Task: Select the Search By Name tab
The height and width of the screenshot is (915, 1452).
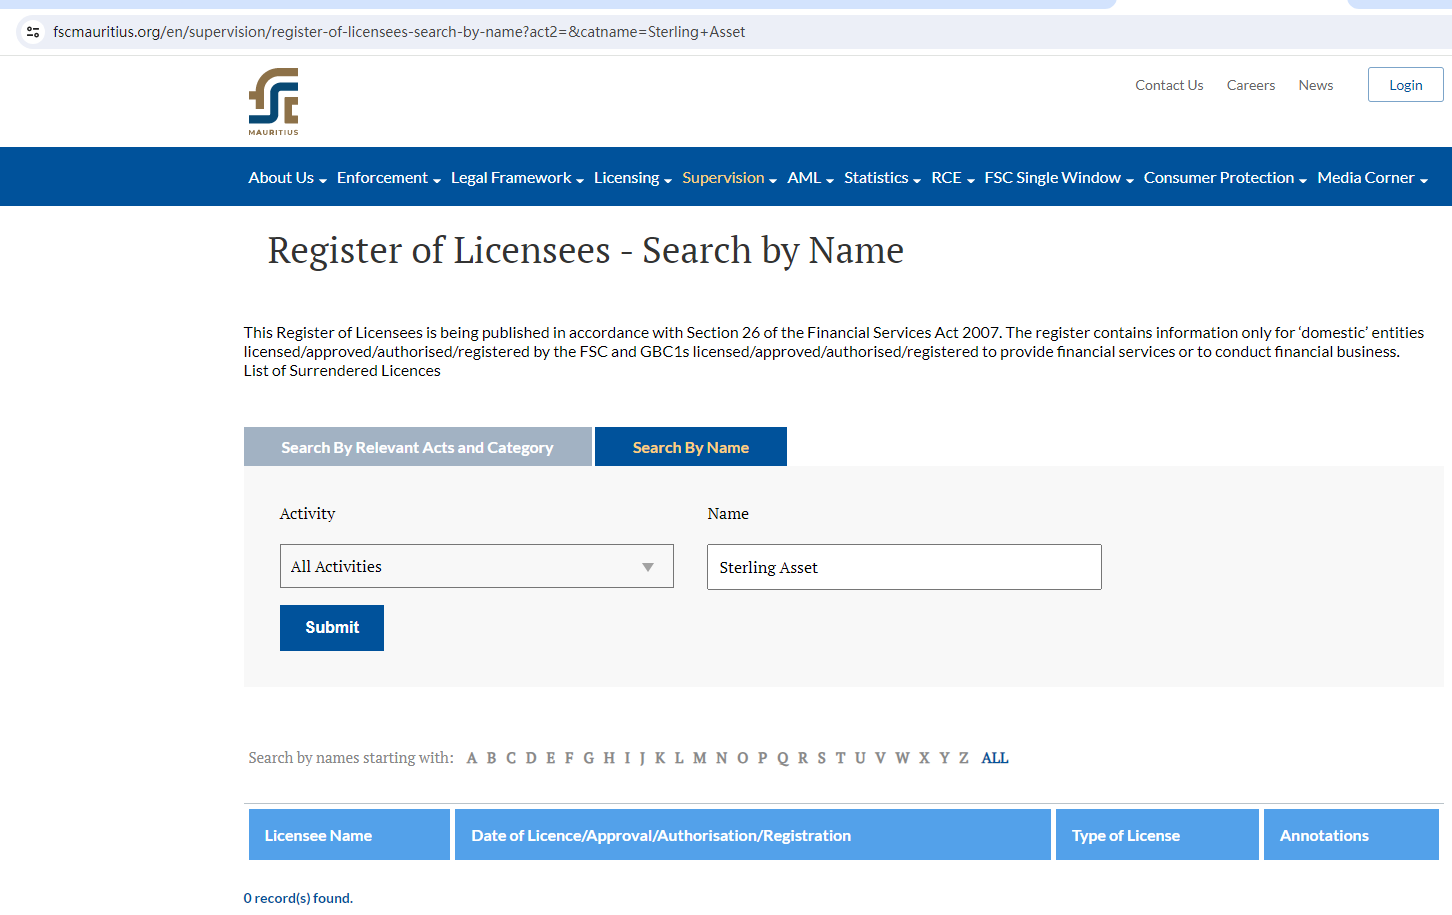Action: pos(690,447)
